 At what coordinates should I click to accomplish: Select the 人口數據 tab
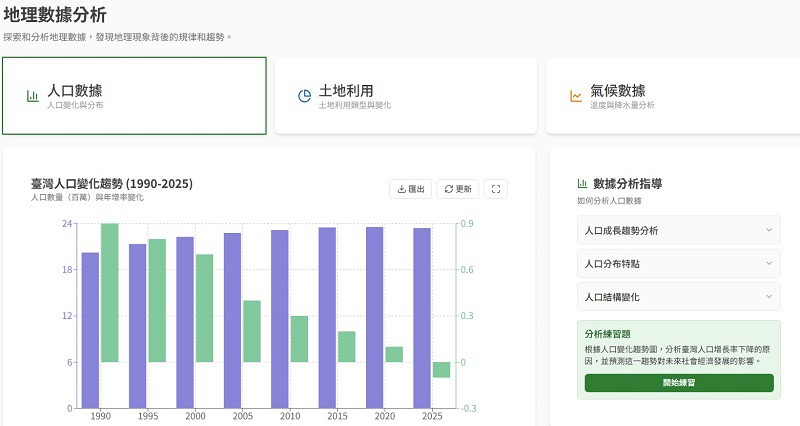click(x=134, y=96)
